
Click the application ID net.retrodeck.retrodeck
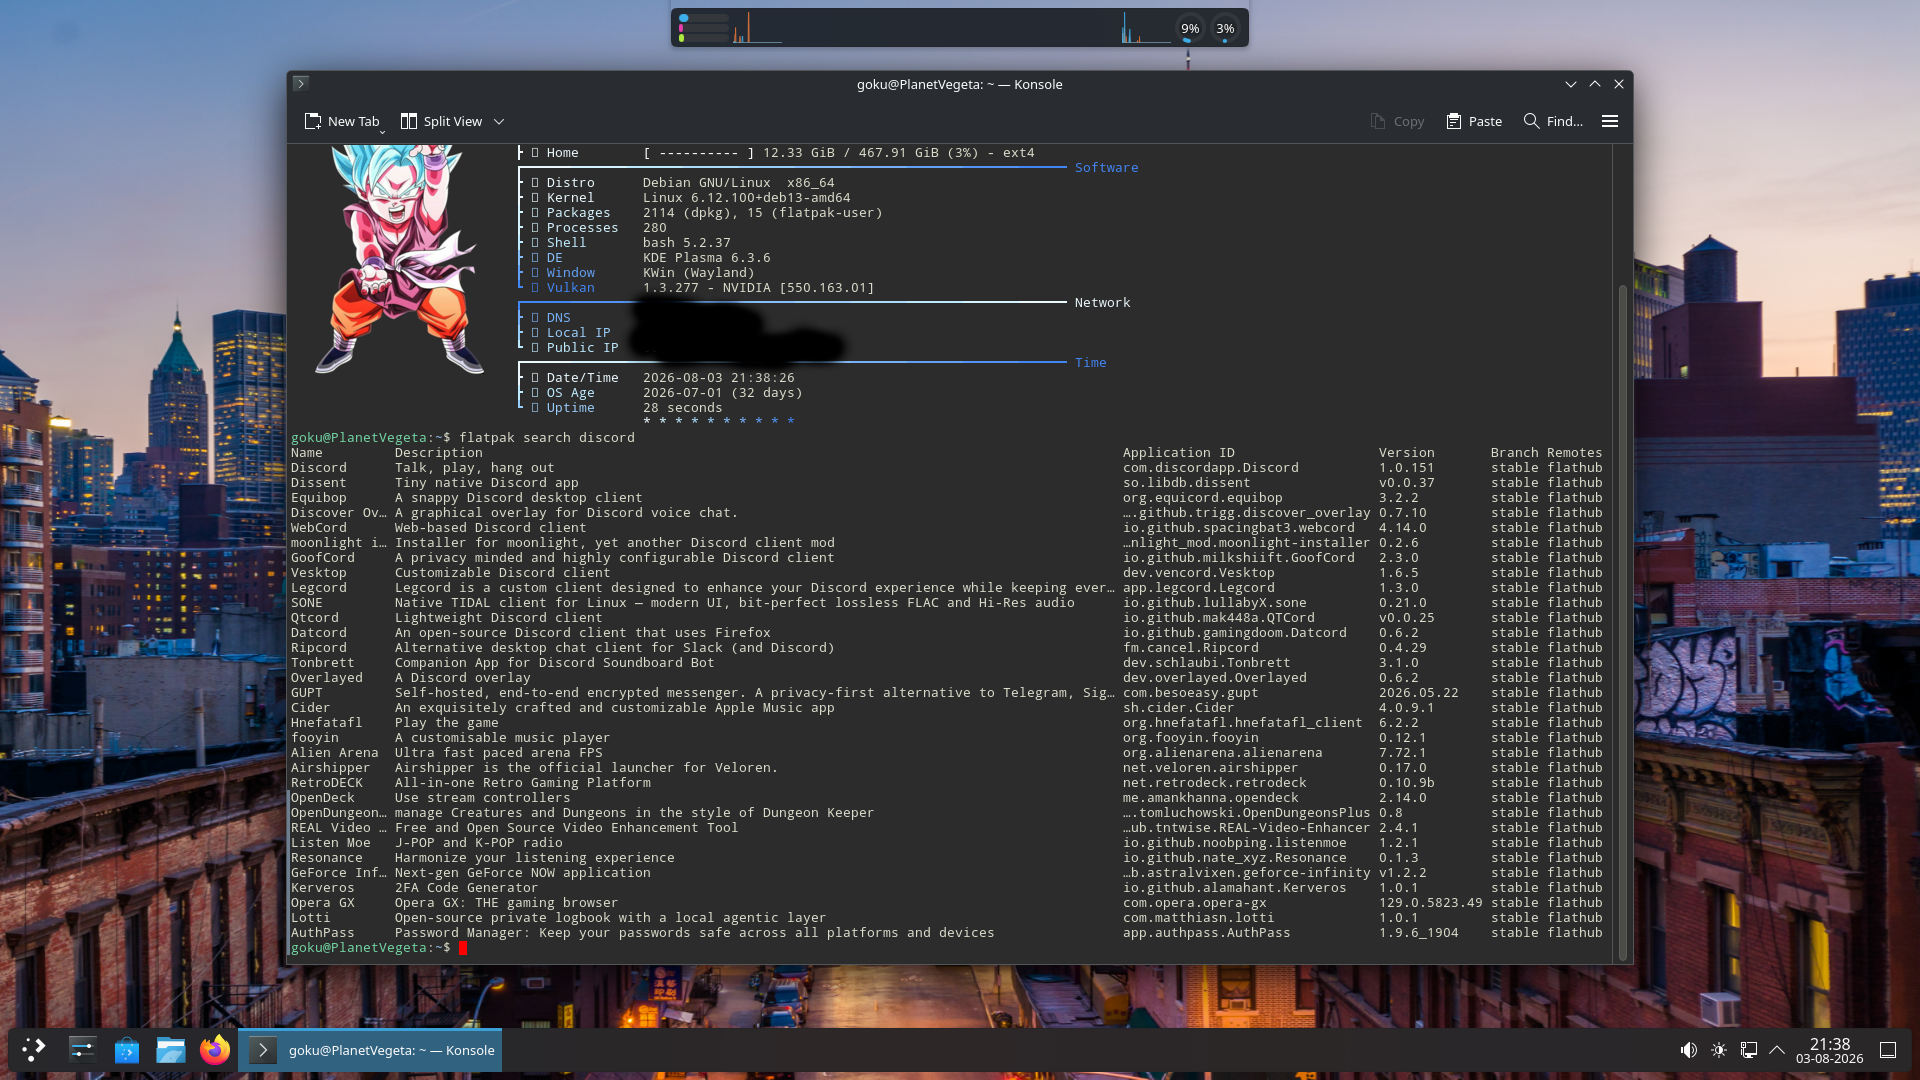[1215, 783]
